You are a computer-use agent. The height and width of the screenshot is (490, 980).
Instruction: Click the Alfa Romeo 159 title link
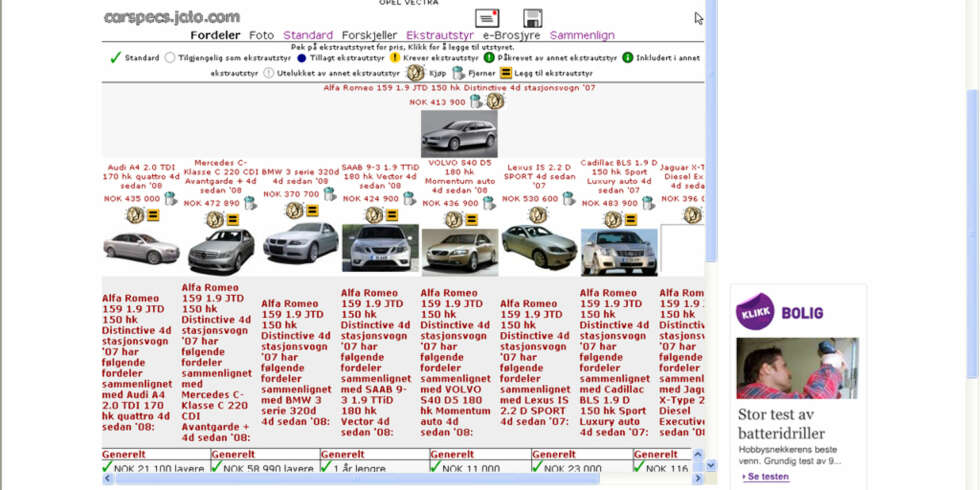point(459,88)
